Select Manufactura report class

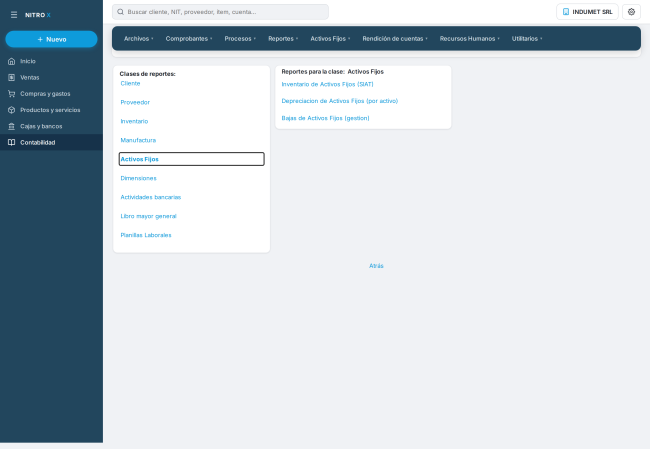click(x=138, y=140)
